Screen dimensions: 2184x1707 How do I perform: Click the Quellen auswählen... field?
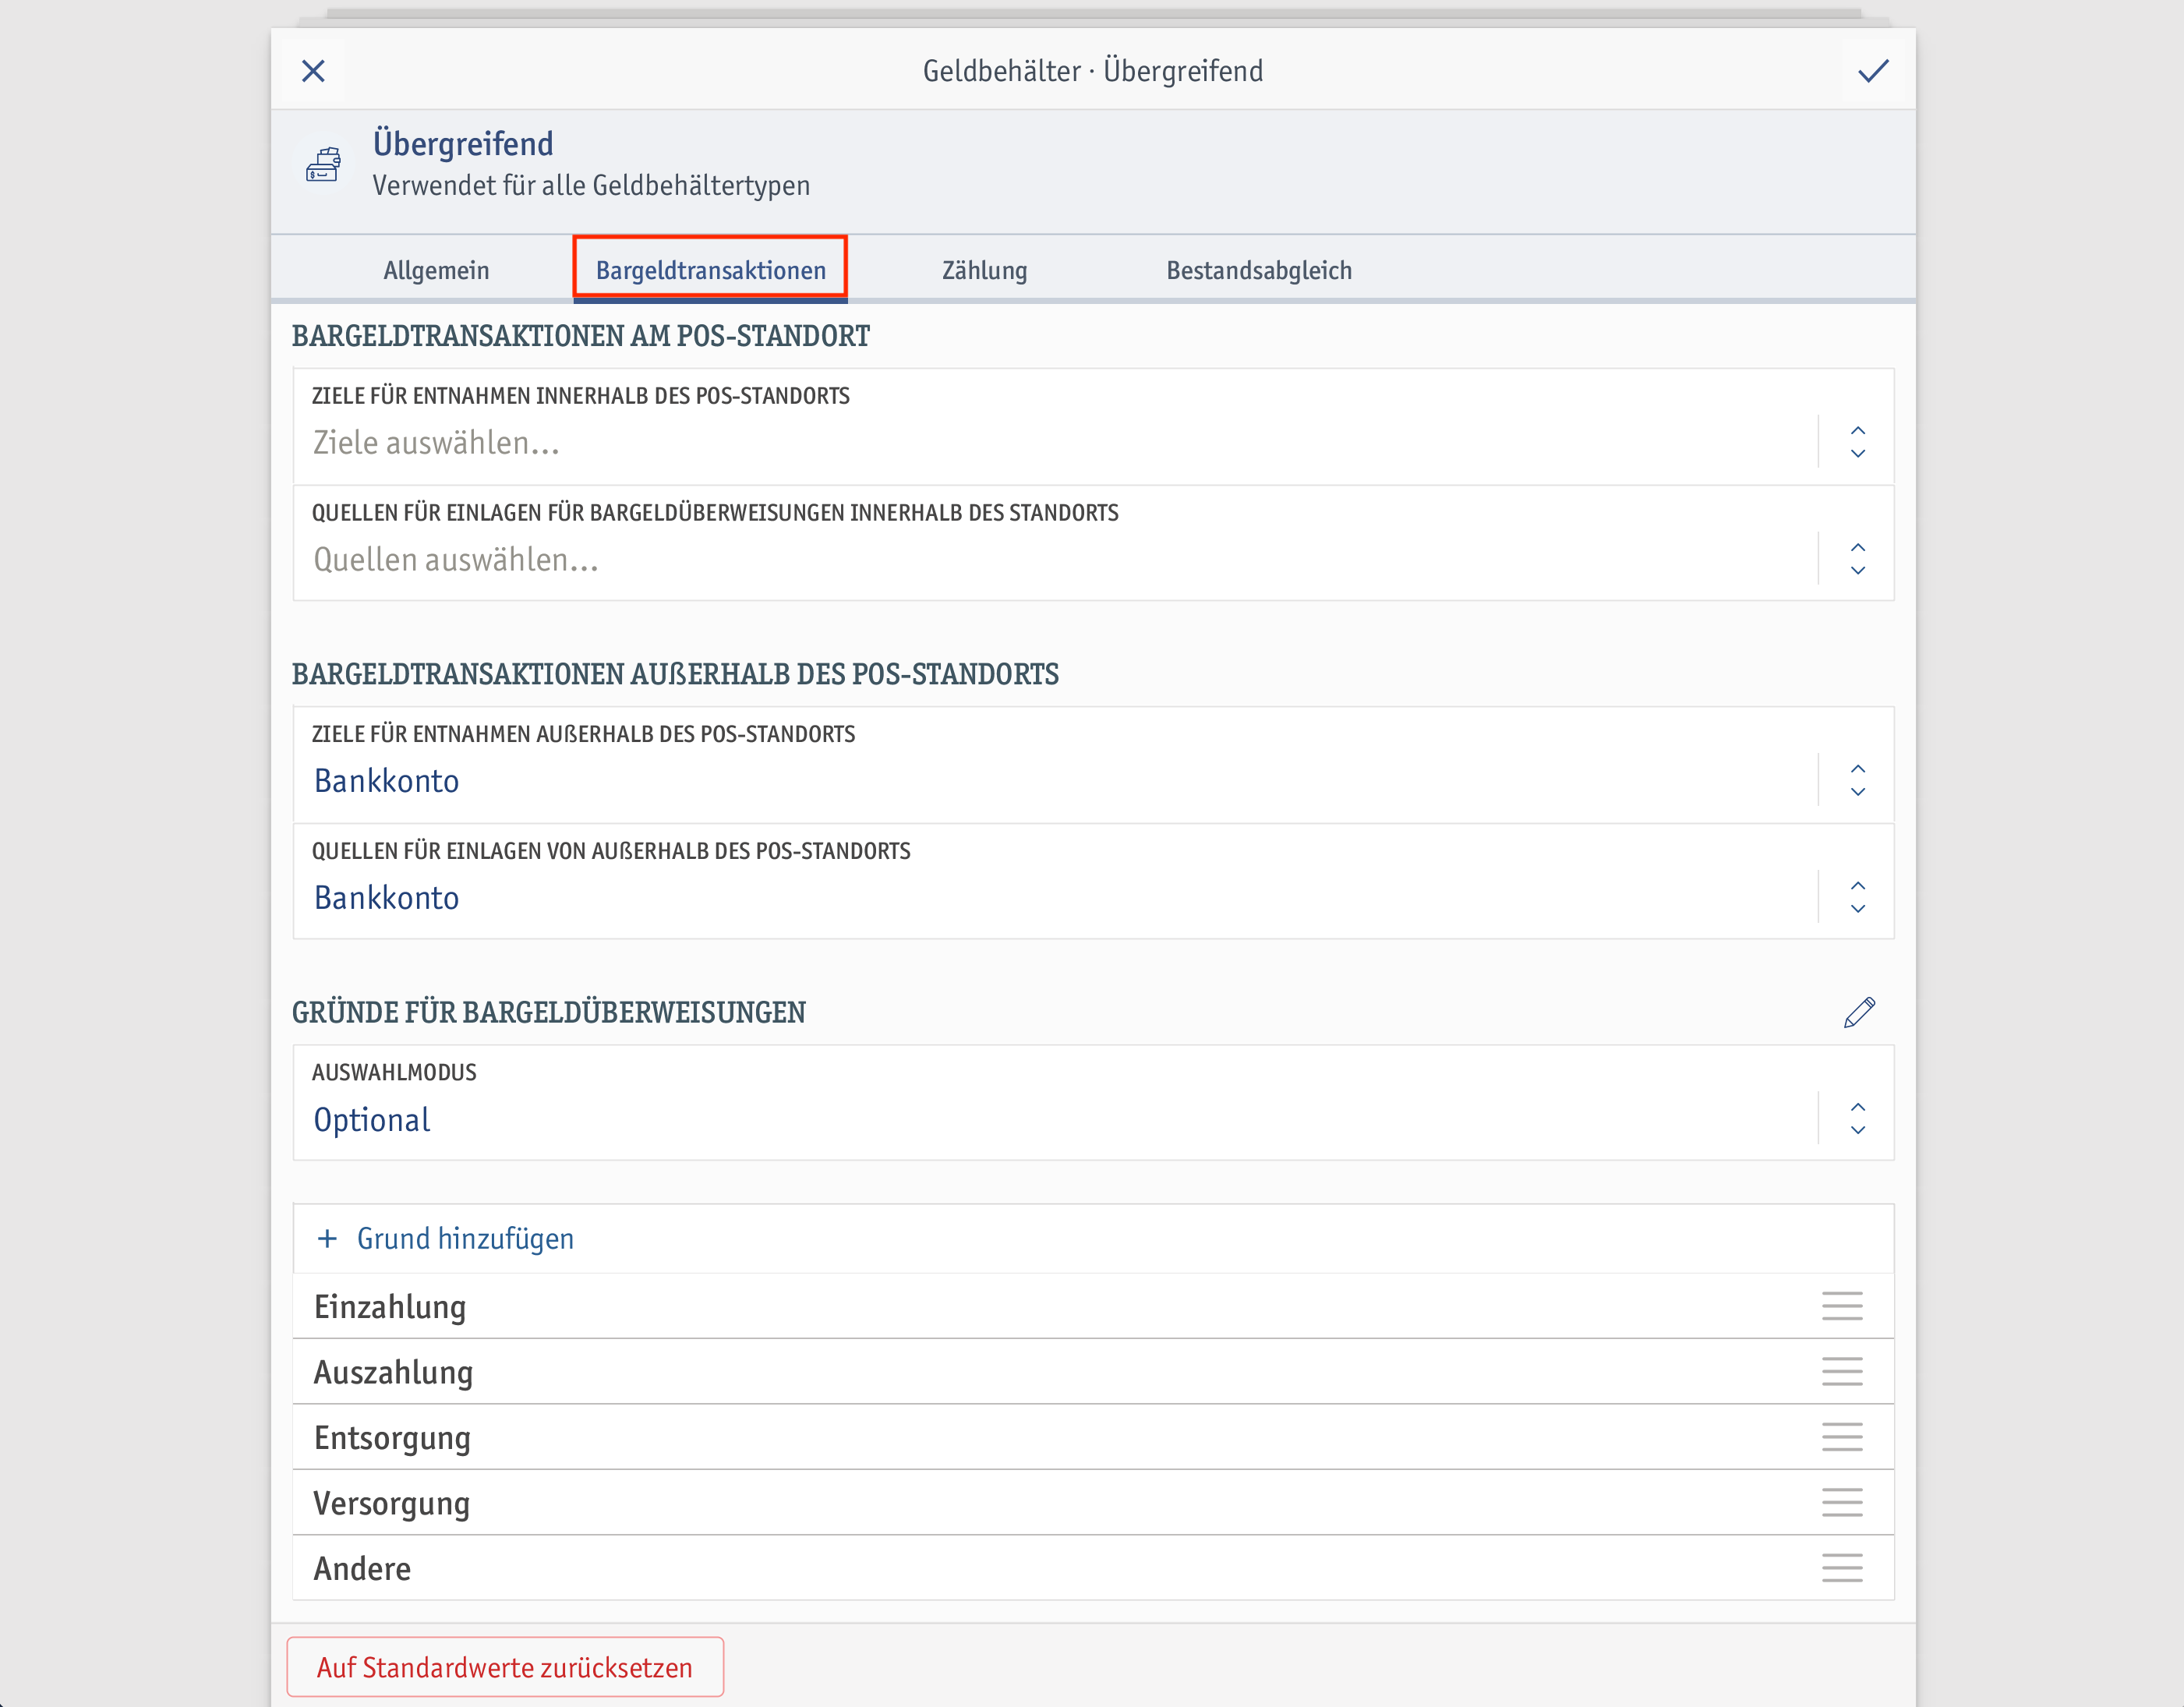(x=1093, y=544)
